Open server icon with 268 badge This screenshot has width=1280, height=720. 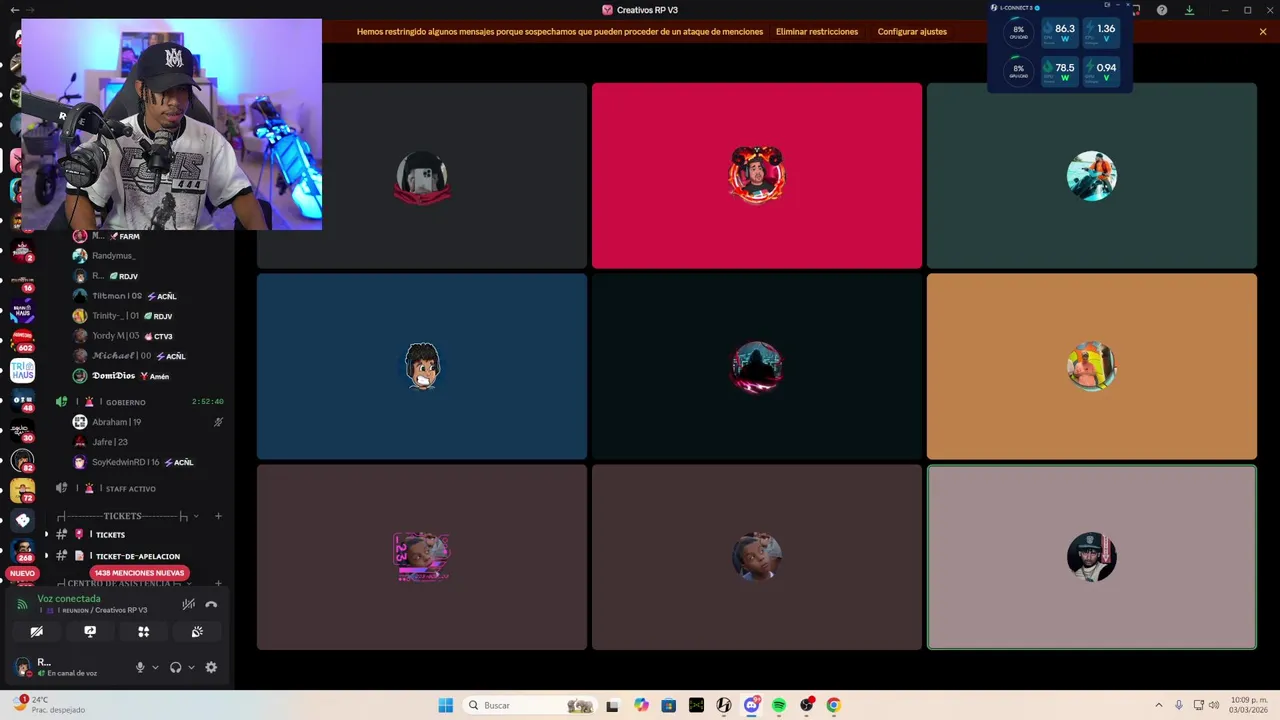pos(22,550)
